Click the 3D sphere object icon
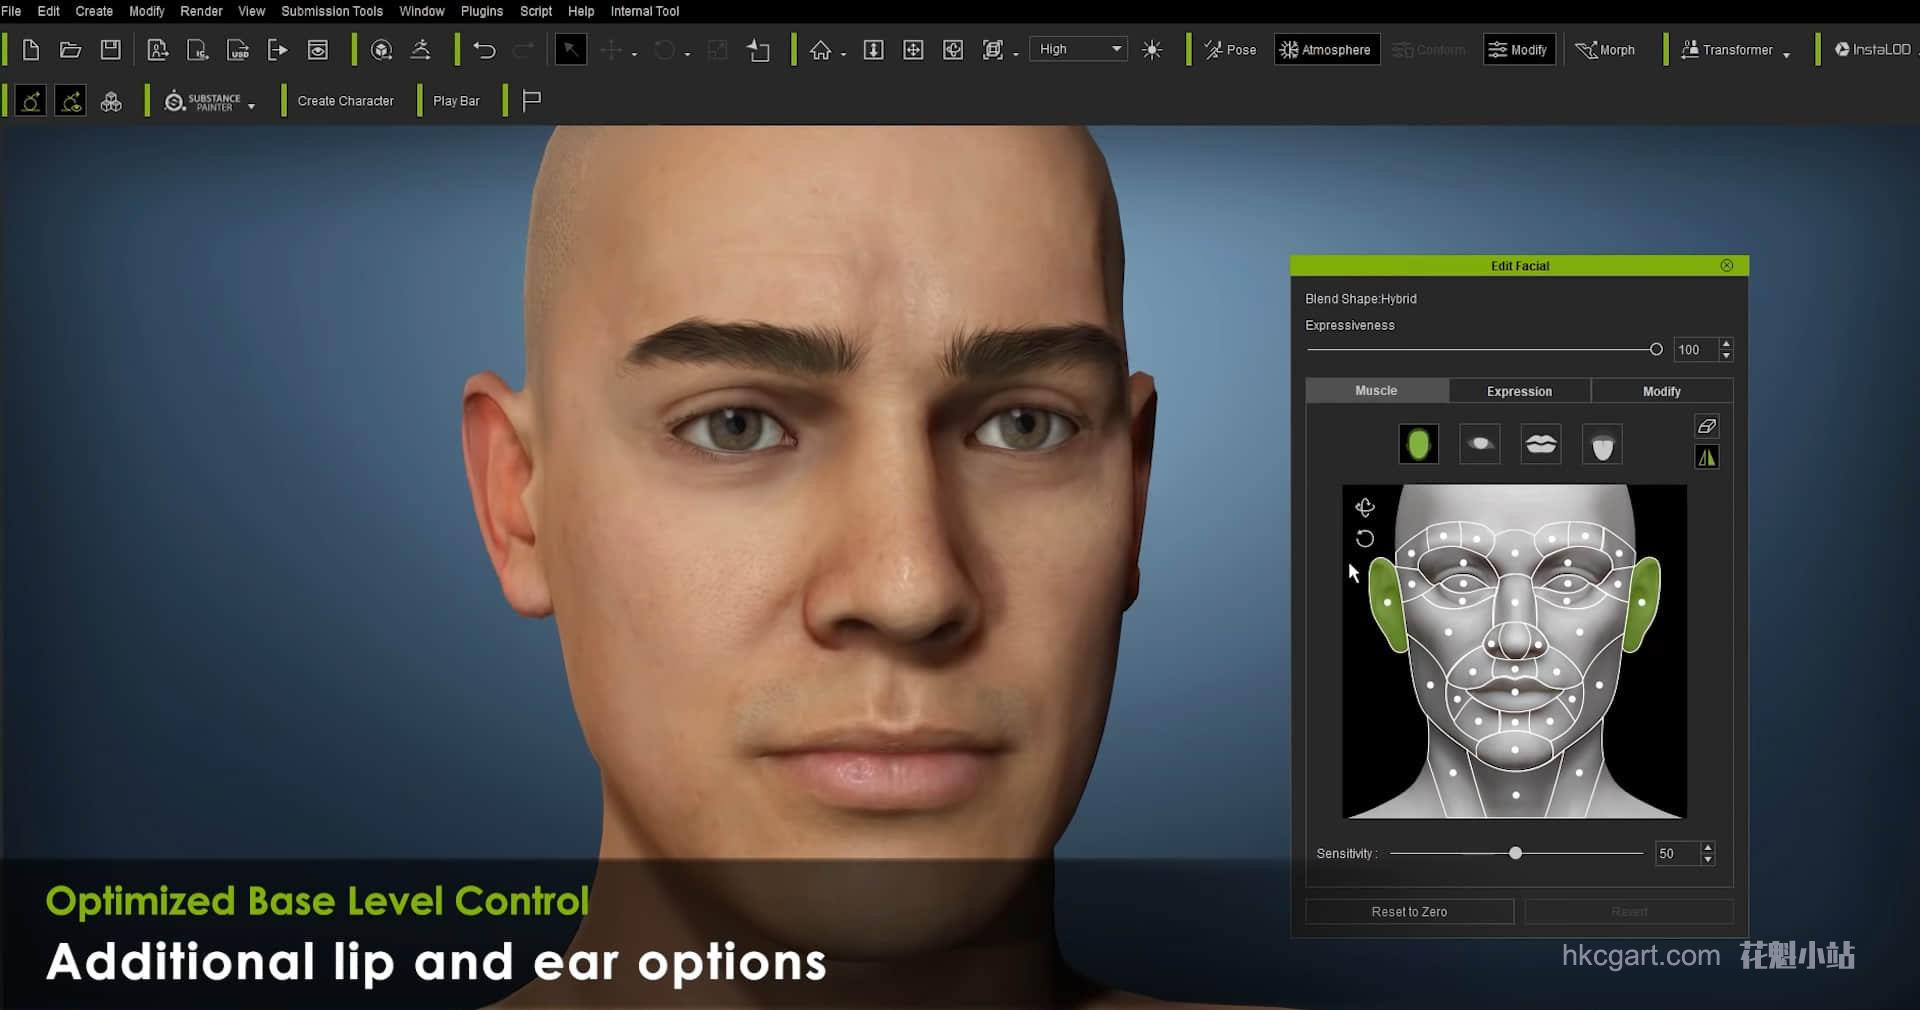 click(x=381, y=49)
